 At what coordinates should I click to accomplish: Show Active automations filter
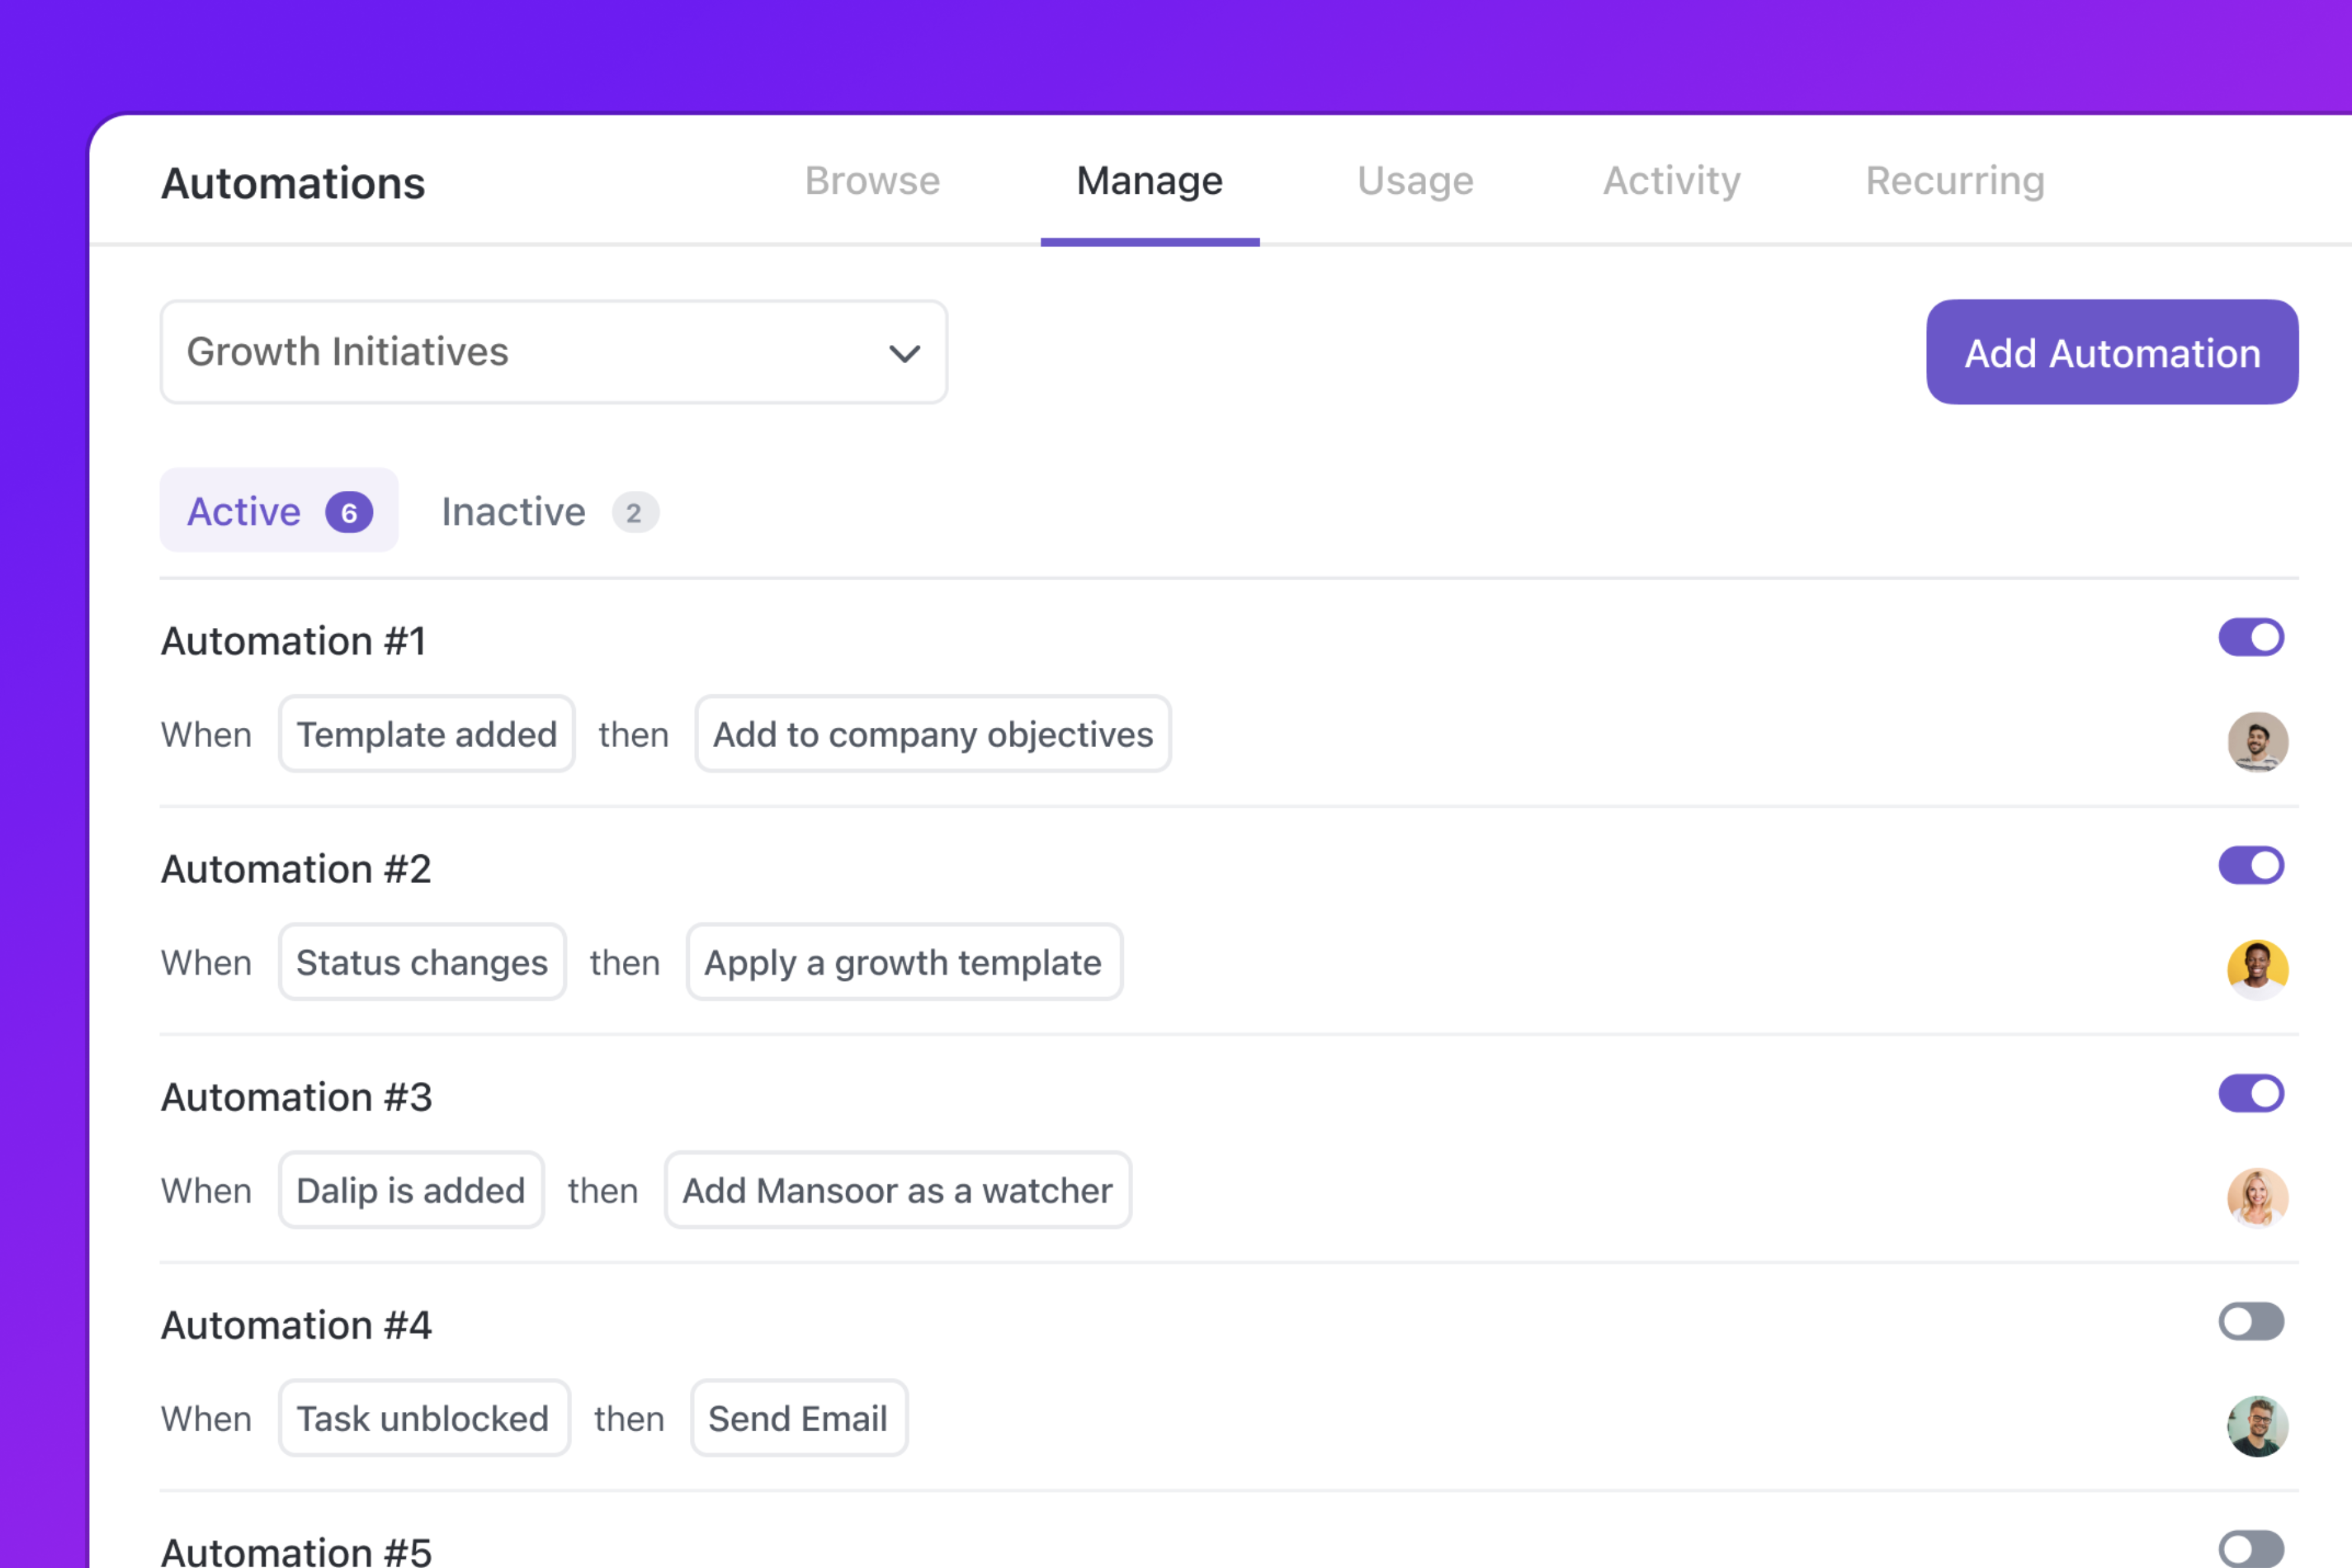coord(279,511)
